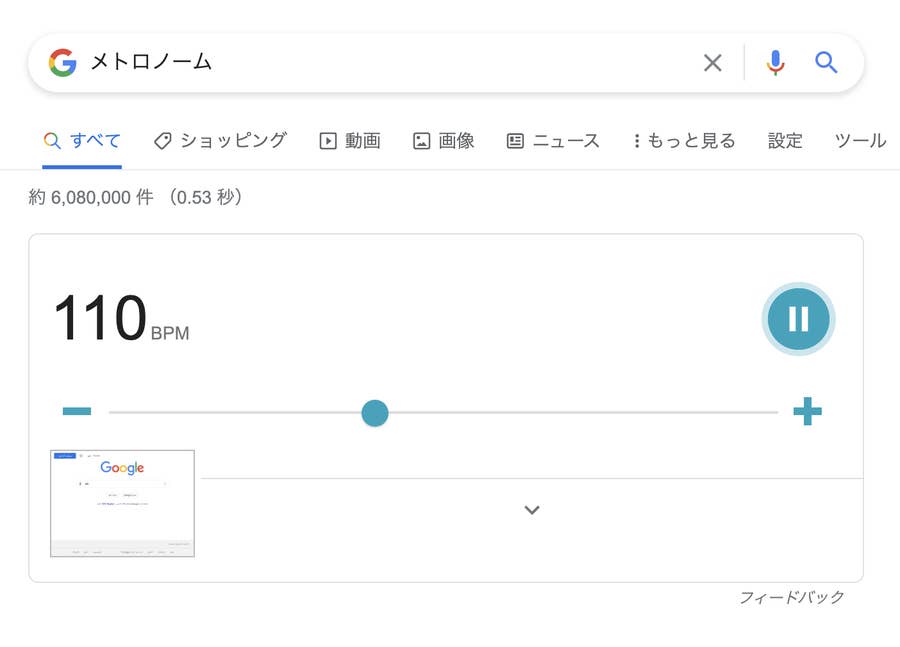Screen dimensions: 900x647
Task: Click the webpage preview thumbnail
Action: [x=122, y=504]
